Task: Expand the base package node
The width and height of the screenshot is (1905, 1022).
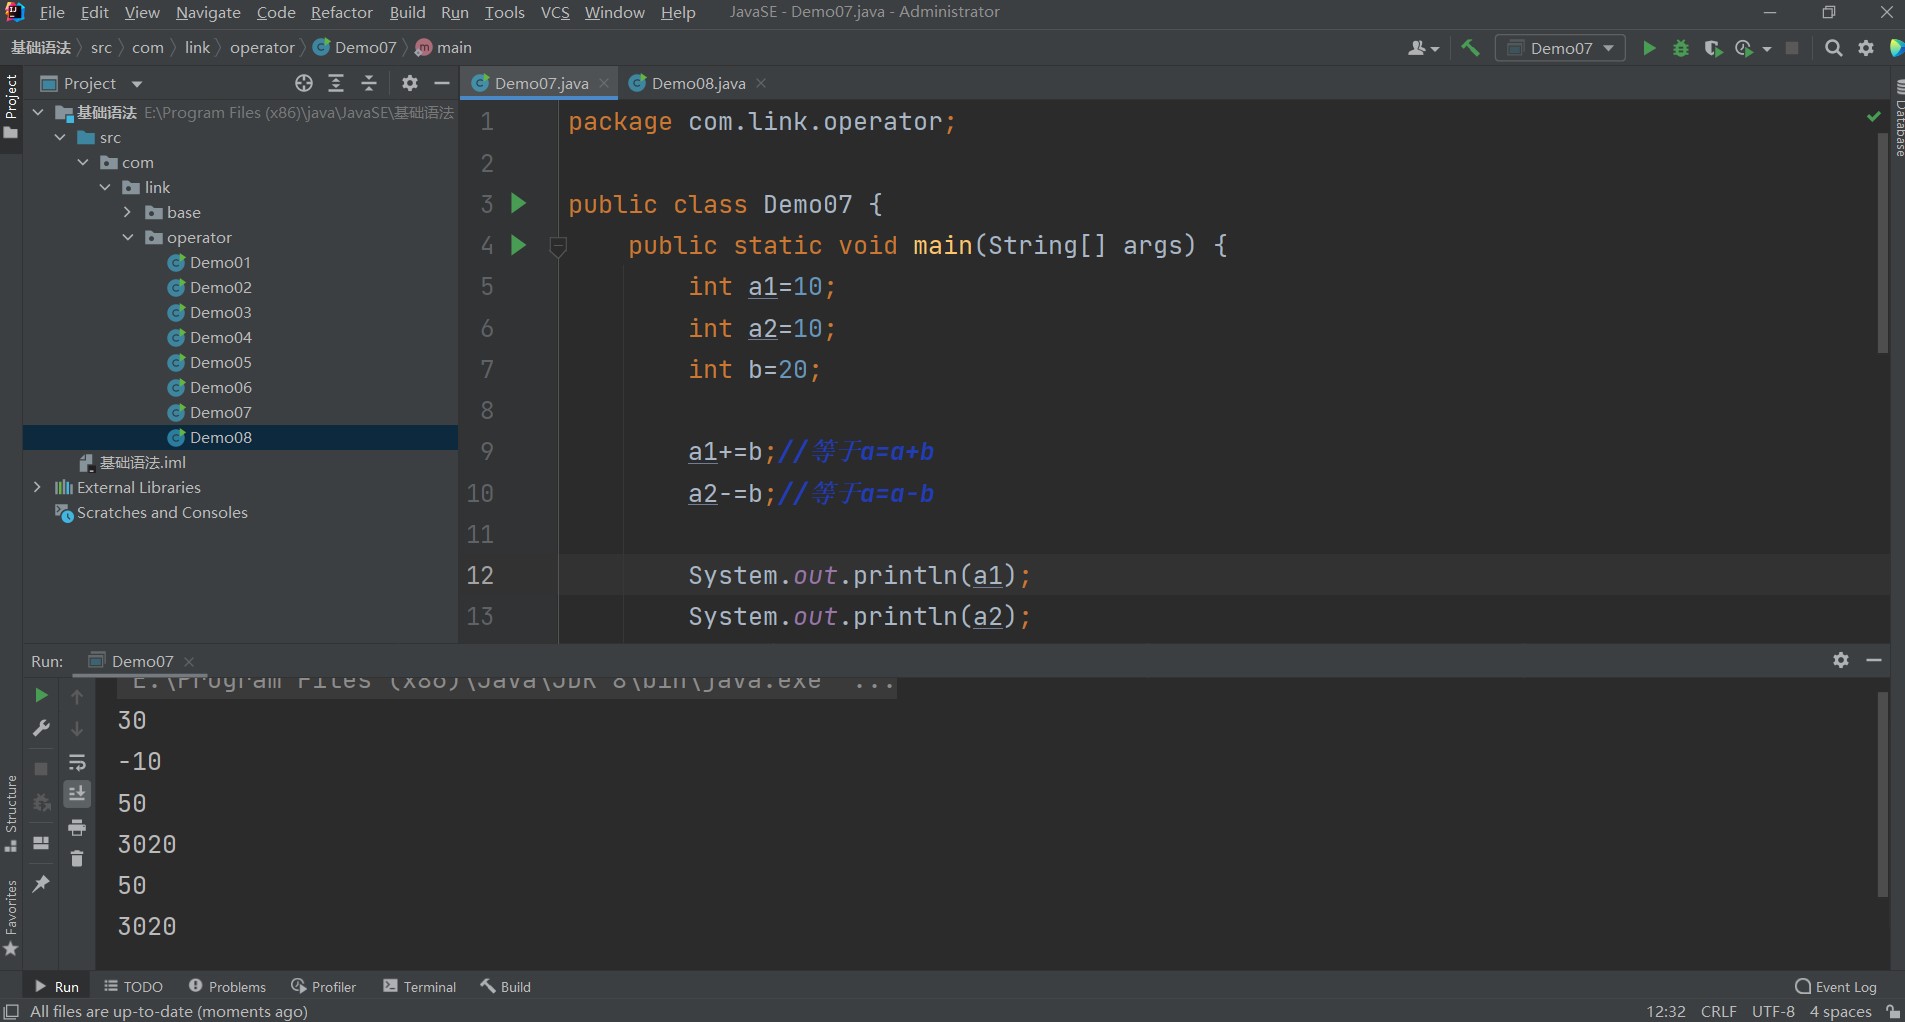Action: tap(127, 212)
